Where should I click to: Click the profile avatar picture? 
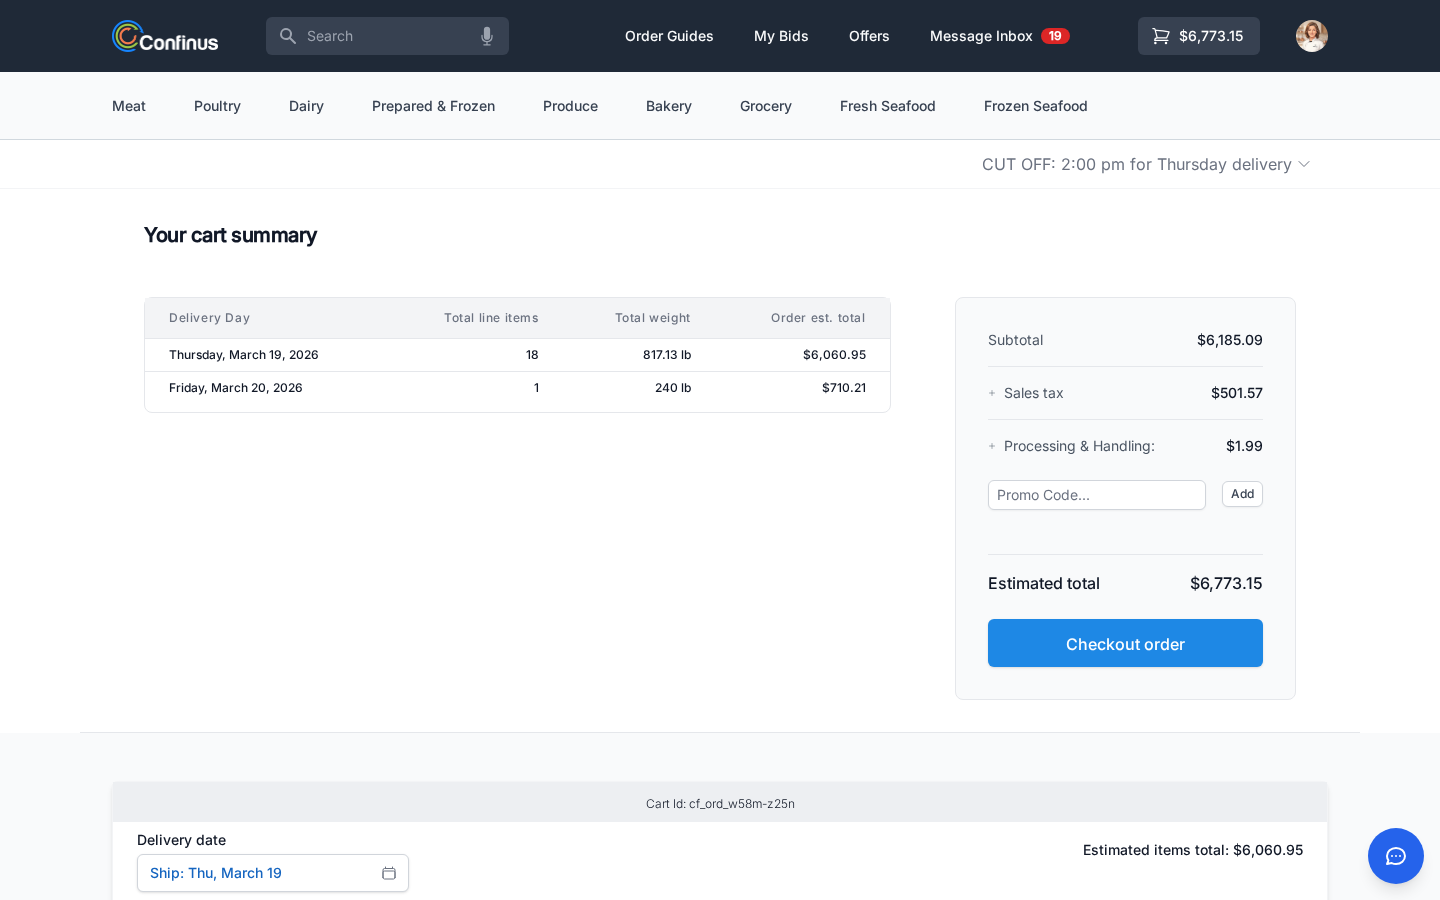[1311, 36]
